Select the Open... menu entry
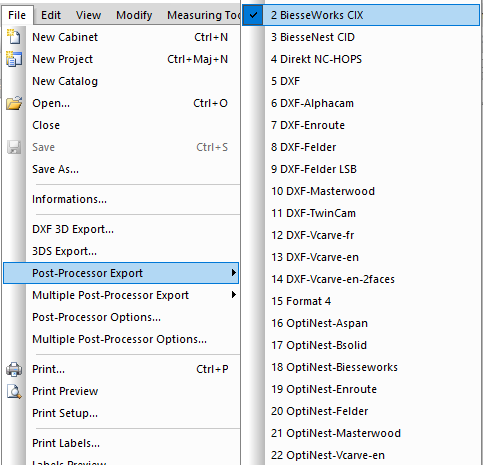Image resolution: width=483 pixels, height=465 pixels. [x=121, y=103]
